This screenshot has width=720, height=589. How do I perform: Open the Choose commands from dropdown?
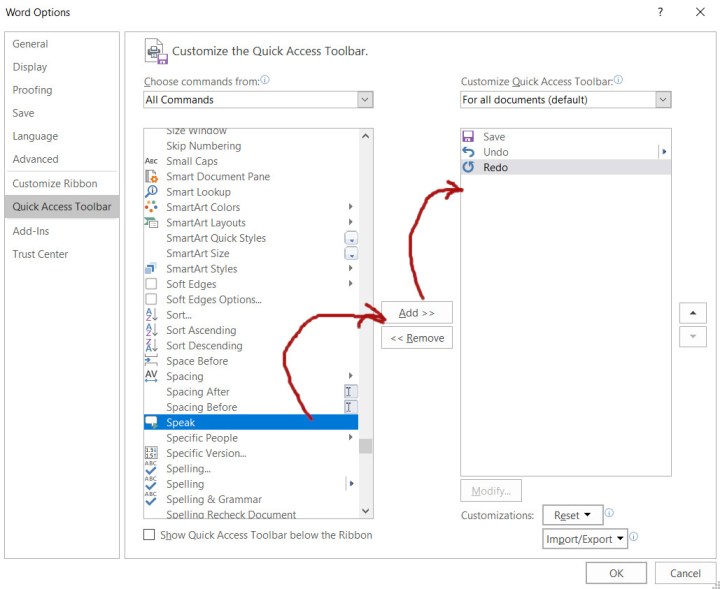pyautogui.click(x=365, y=100)
